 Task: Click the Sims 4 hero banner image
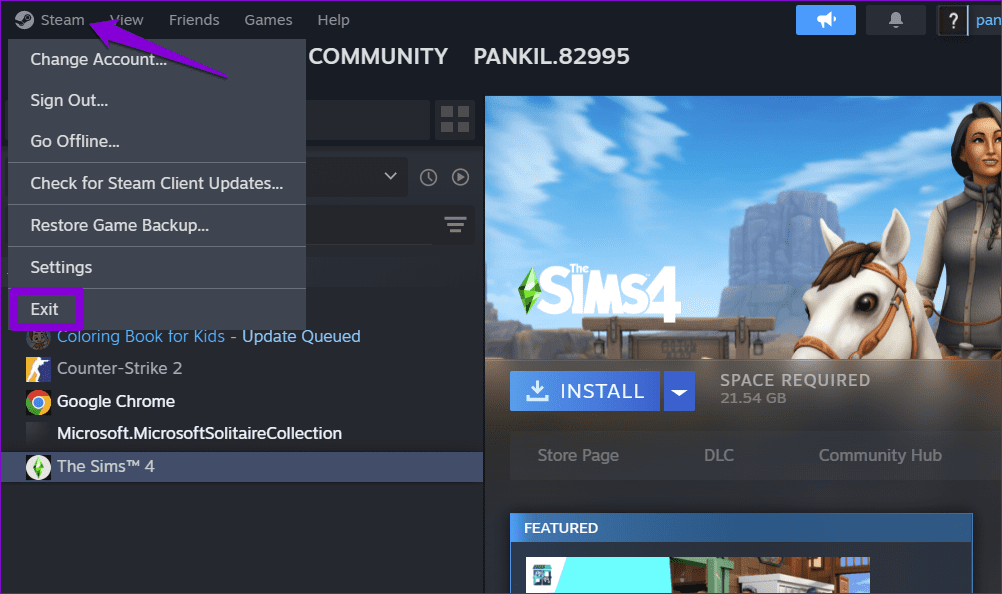[743, 227]
